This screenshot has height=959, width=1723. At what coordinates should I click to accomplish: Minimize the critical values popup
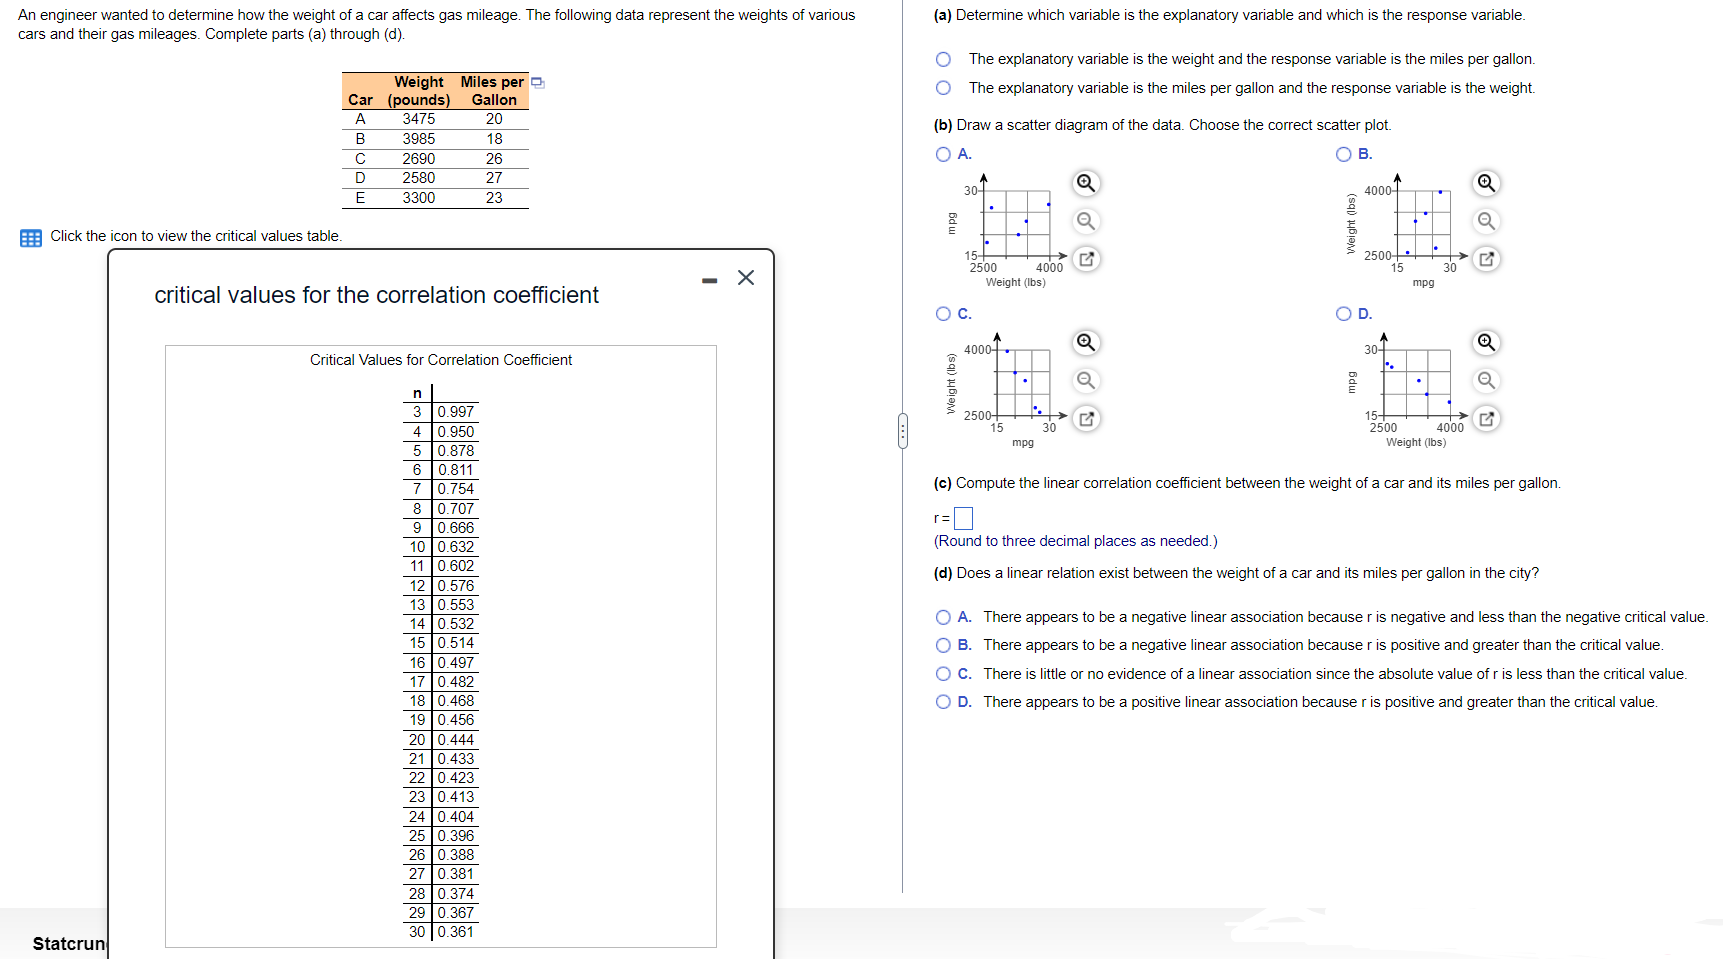click(x=709, y=280)
